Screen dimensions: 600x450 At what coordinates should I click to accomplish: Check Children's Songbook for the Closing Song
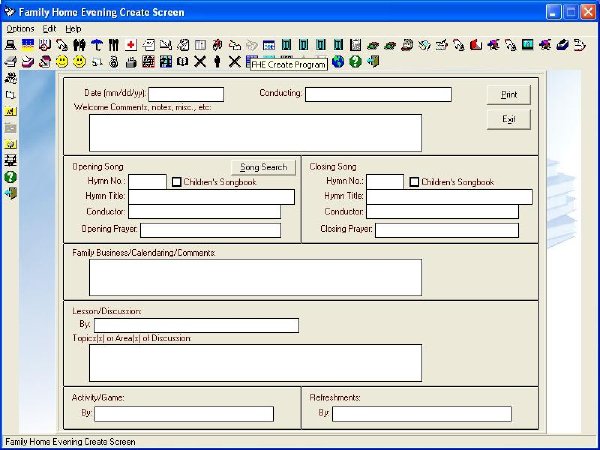(414, 182)
